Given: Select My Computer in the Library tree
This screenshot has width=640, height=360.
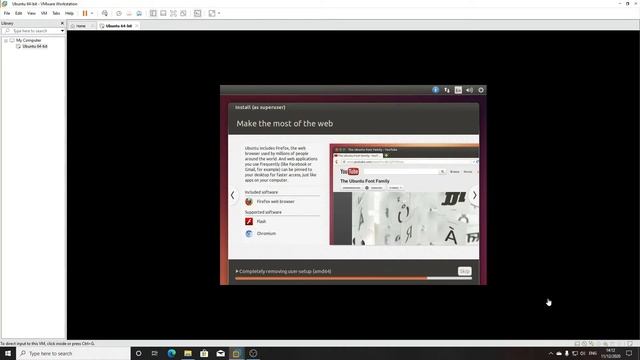Looking at the screenshot, I should tap(29, 40).
